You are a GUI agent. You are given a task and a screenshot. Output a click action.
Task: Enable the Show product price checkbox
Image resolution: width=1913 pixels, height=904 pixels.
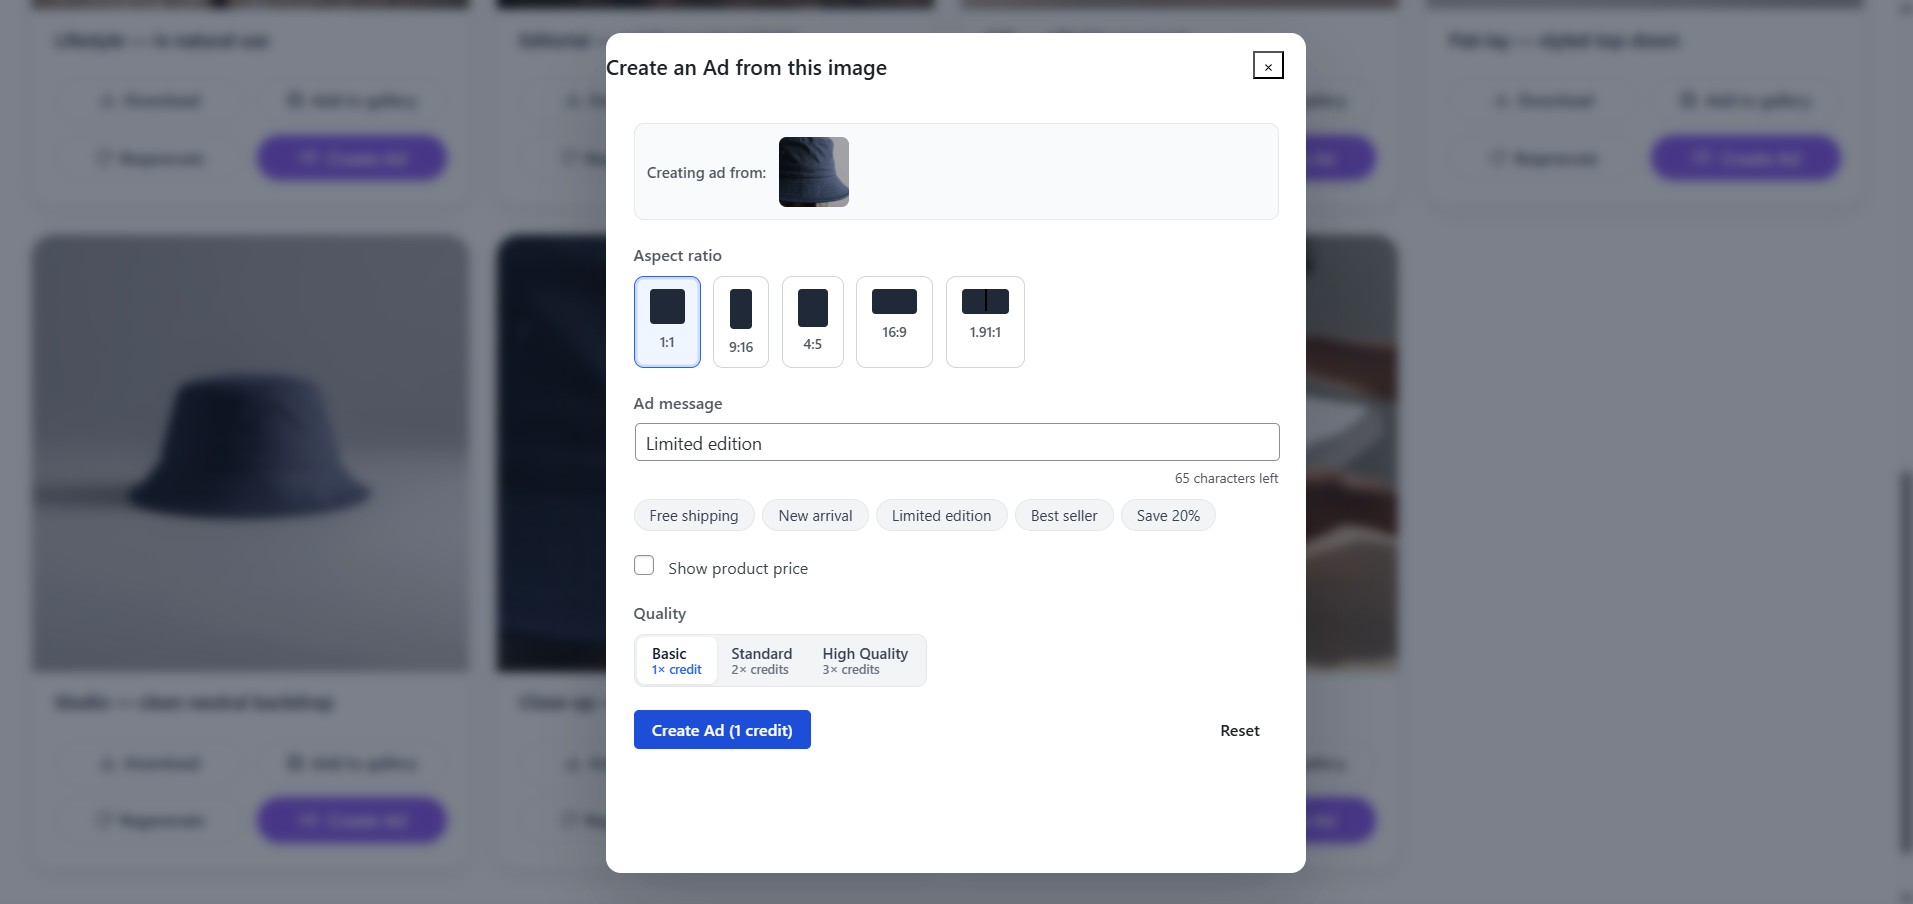click(644, 566)
